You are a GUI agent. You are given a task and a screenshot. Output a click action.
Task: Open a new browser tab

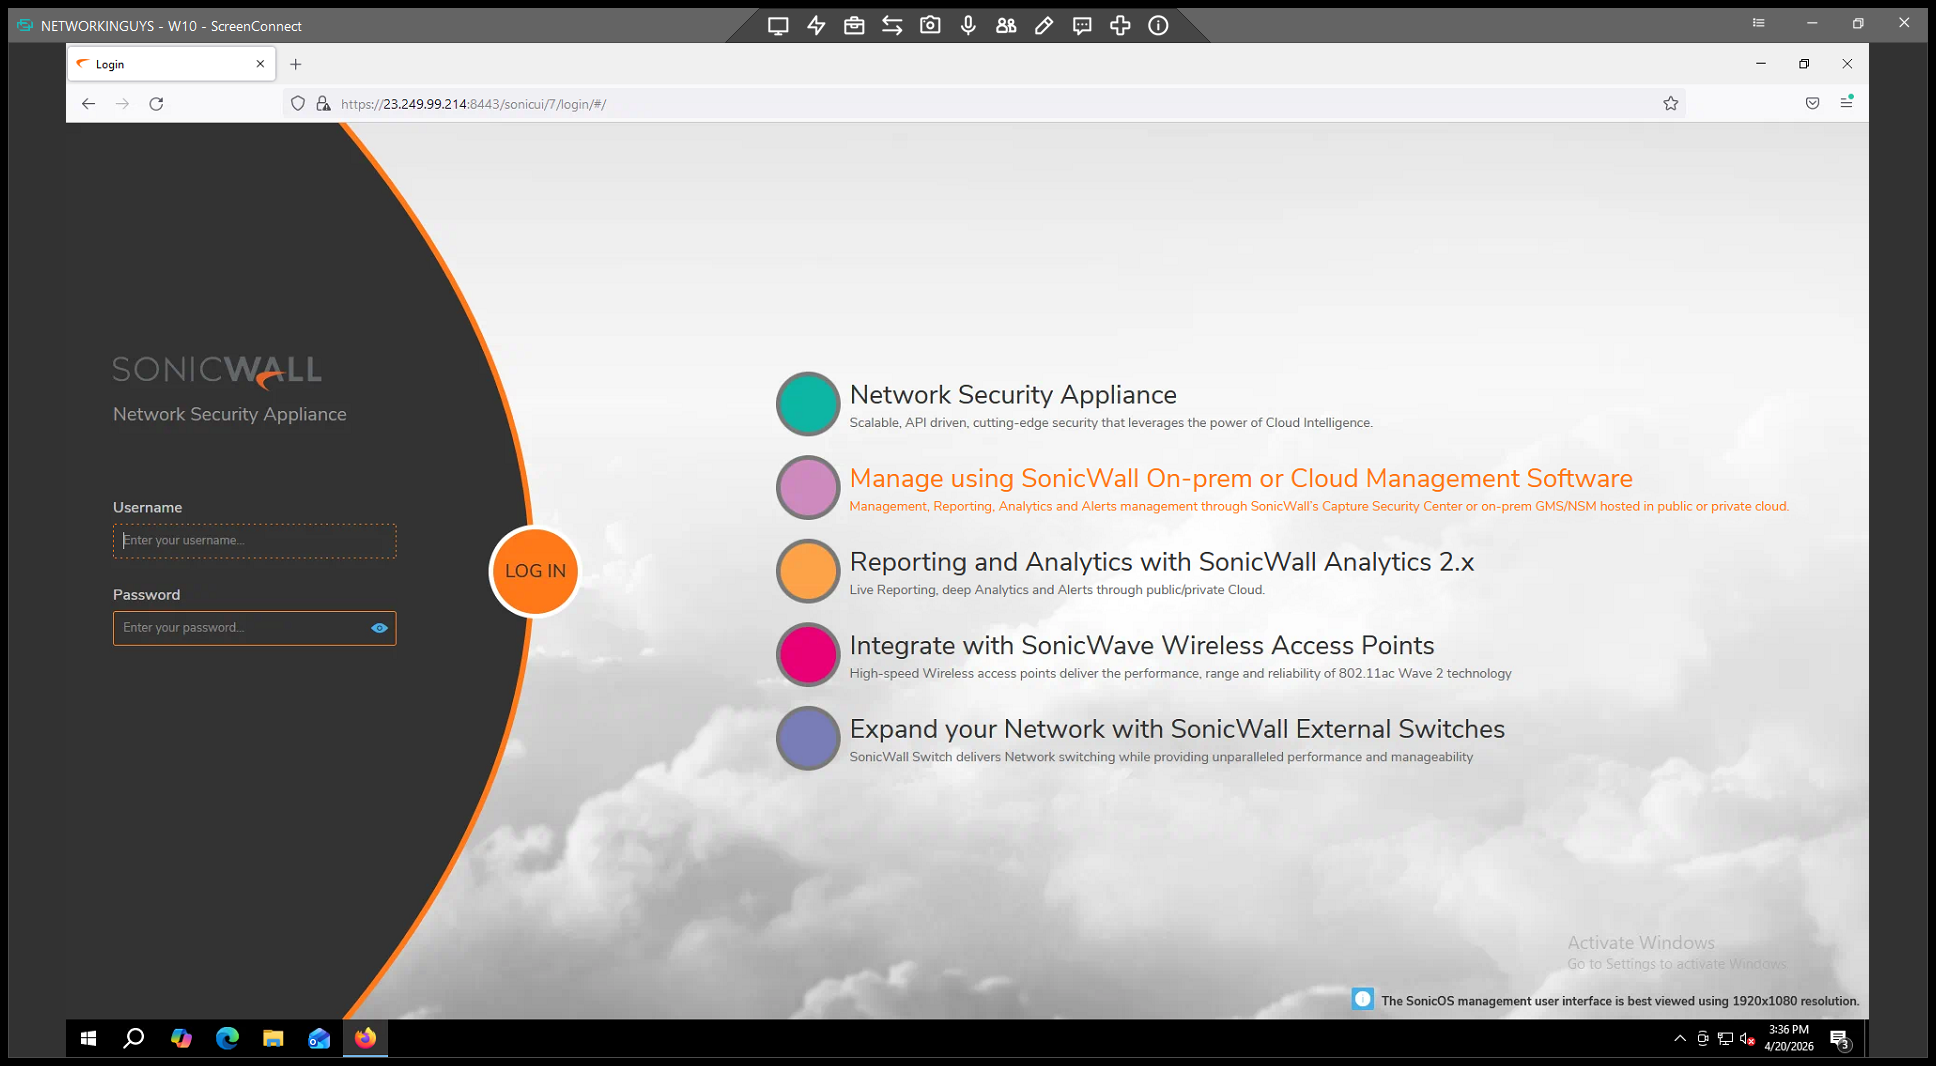click(x=296, y=64)
